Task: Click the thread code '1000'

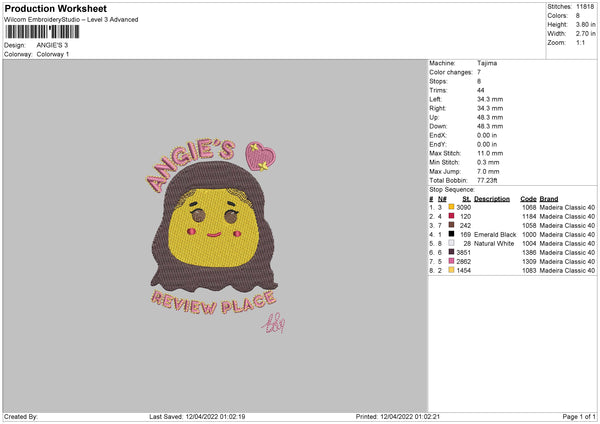Action: 529,235
